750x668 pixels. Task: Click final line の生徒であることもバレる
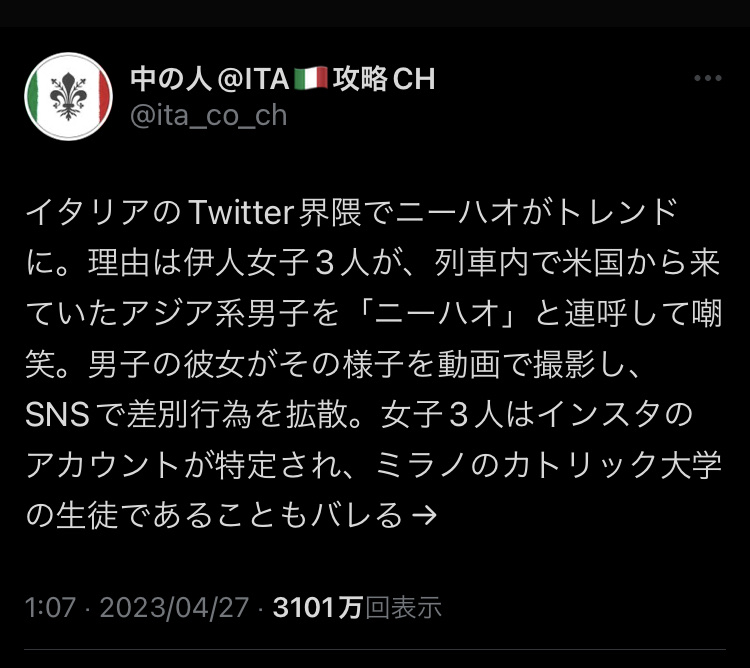[x=214, y=515]
